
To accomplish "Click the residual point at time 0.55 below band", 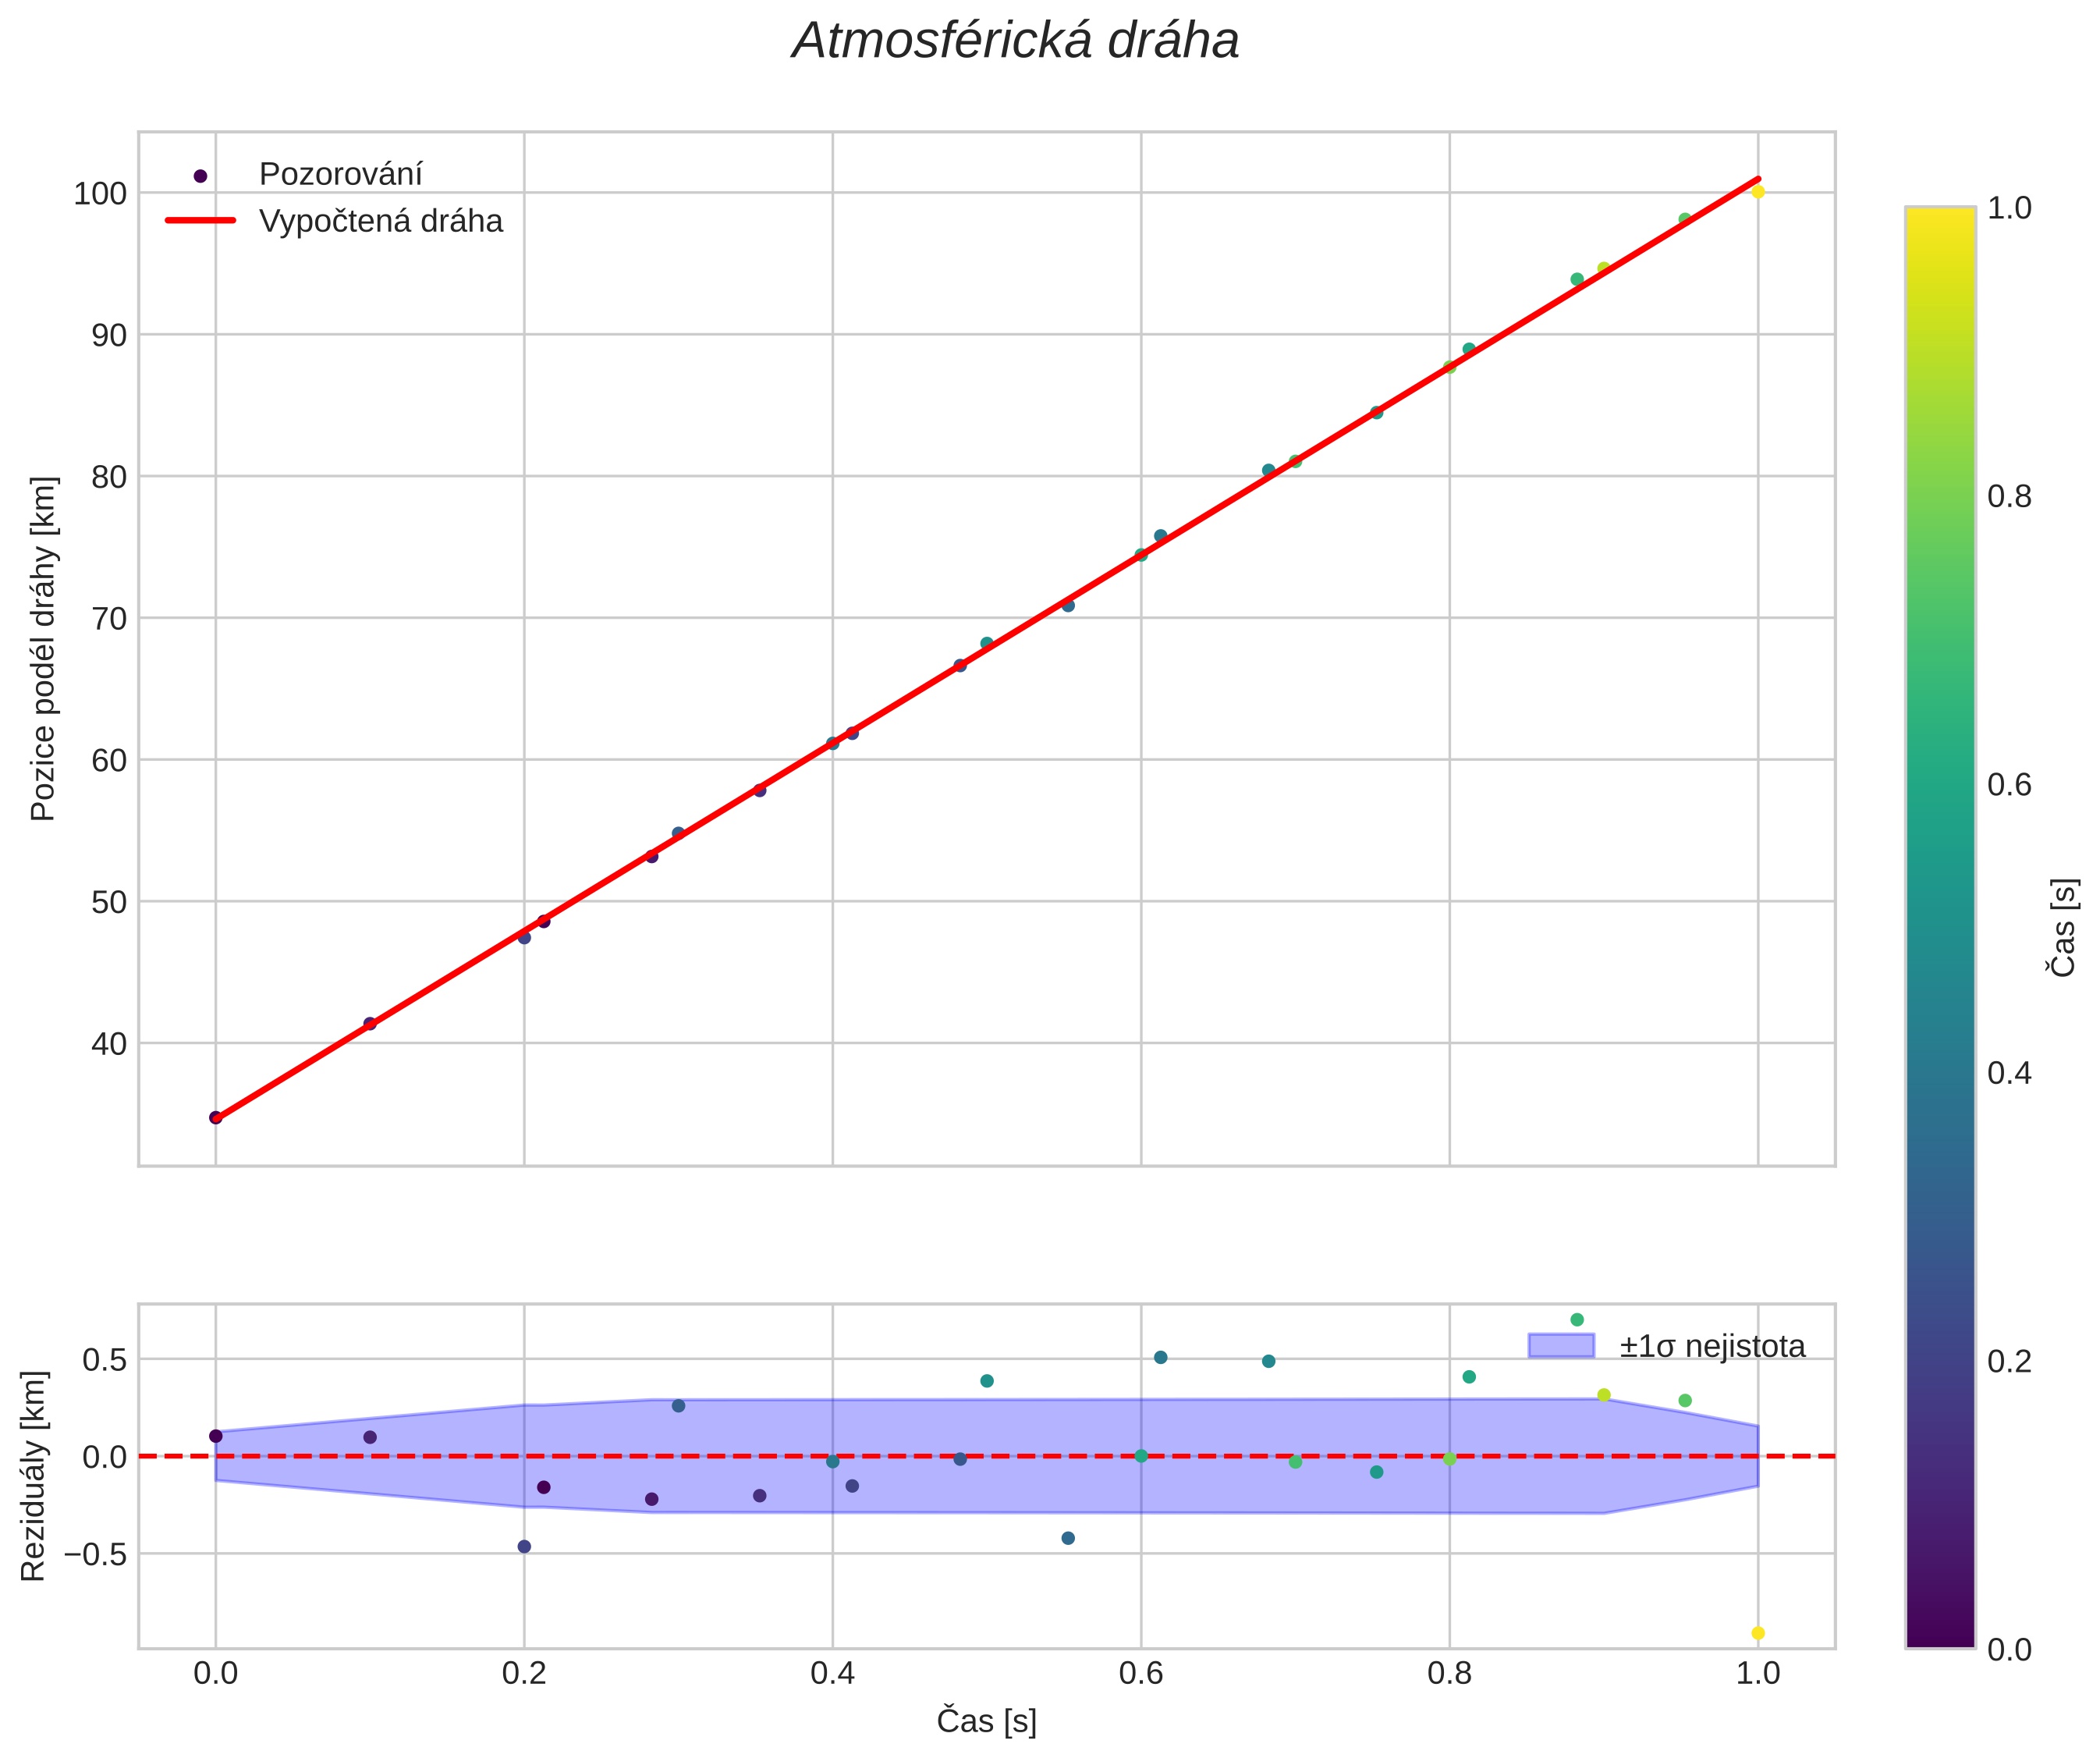I will 1068,1538.
